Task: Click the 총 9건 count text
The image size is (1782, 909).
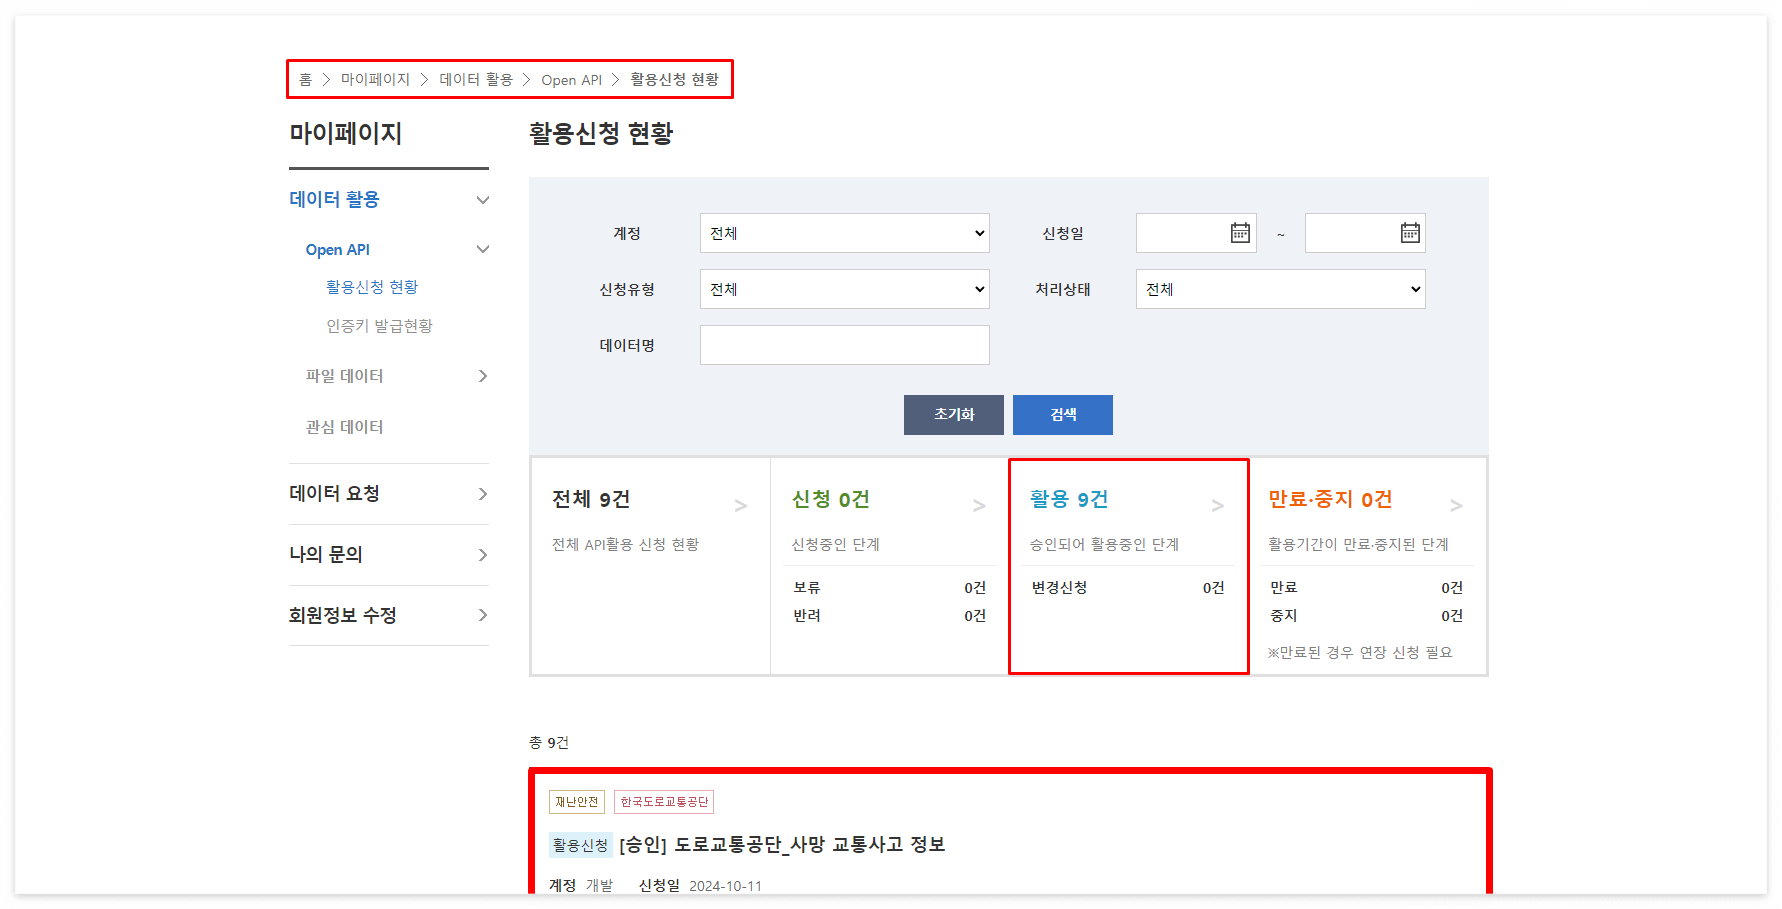Action: (x=548, y=742)
